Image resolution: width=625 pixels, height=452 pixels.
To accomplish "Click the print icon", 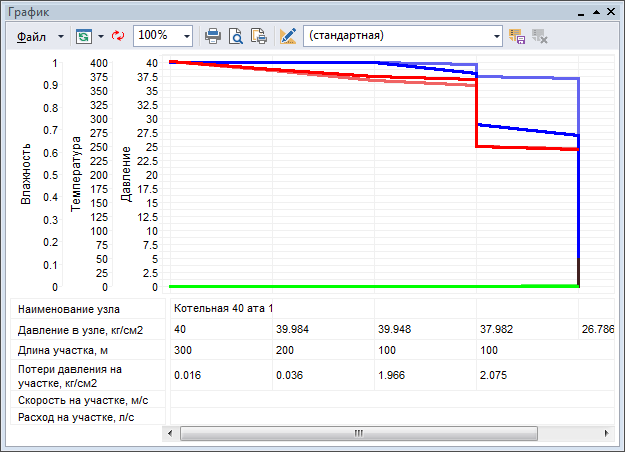I will (x=213, y=35).
